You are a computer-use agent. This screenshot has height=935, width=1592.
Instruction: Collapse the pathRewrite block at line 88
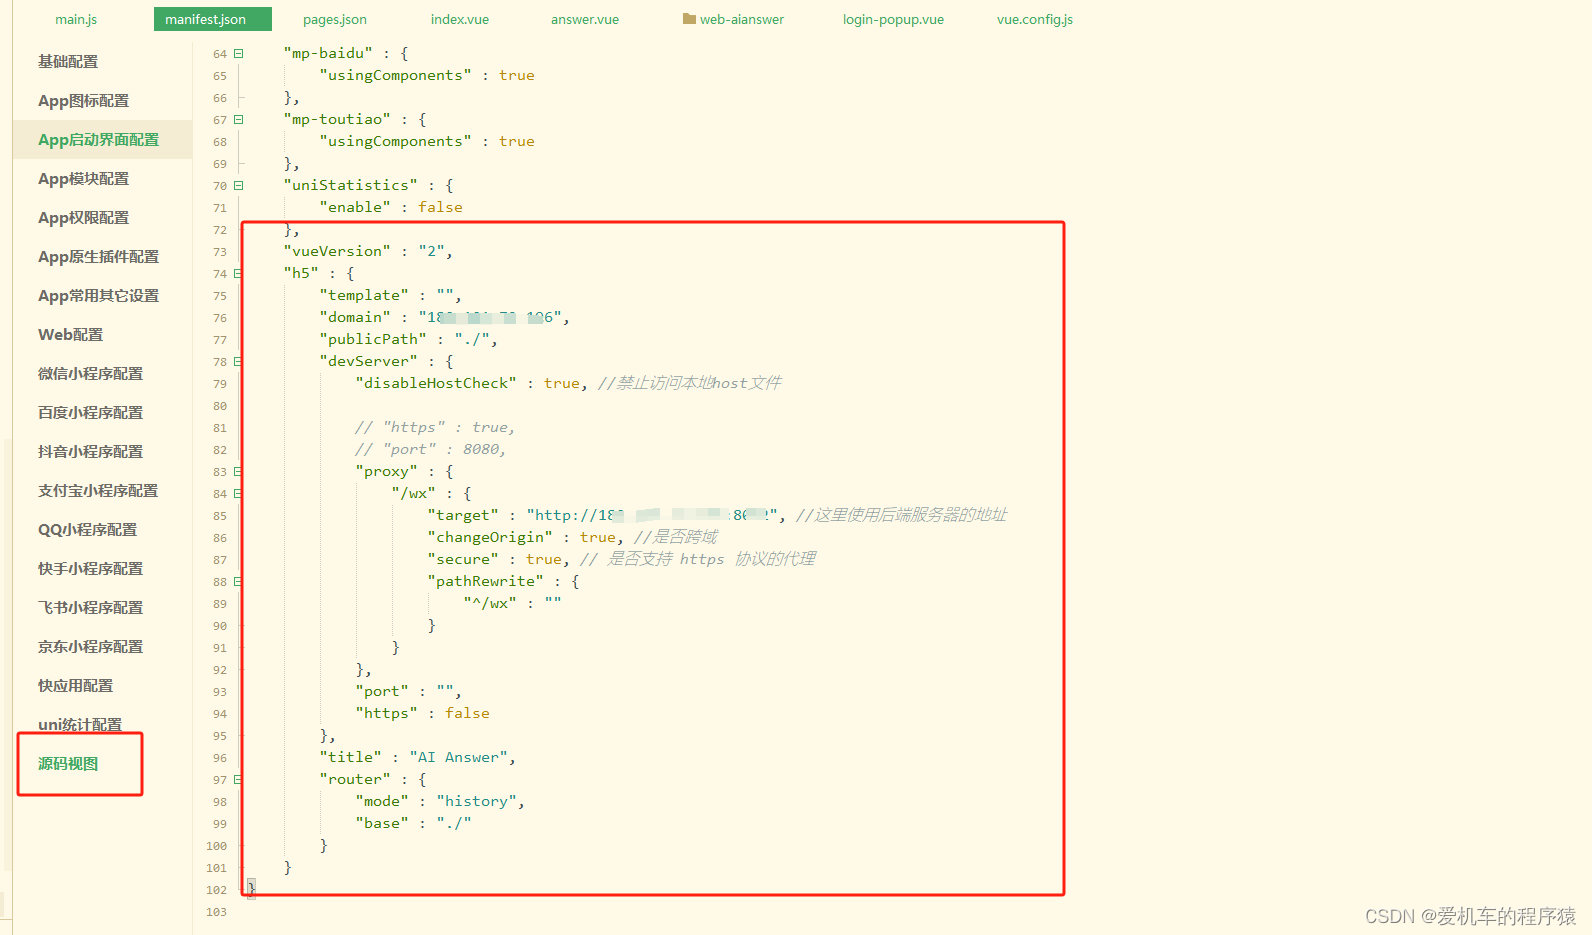click(x=238, y=581)
